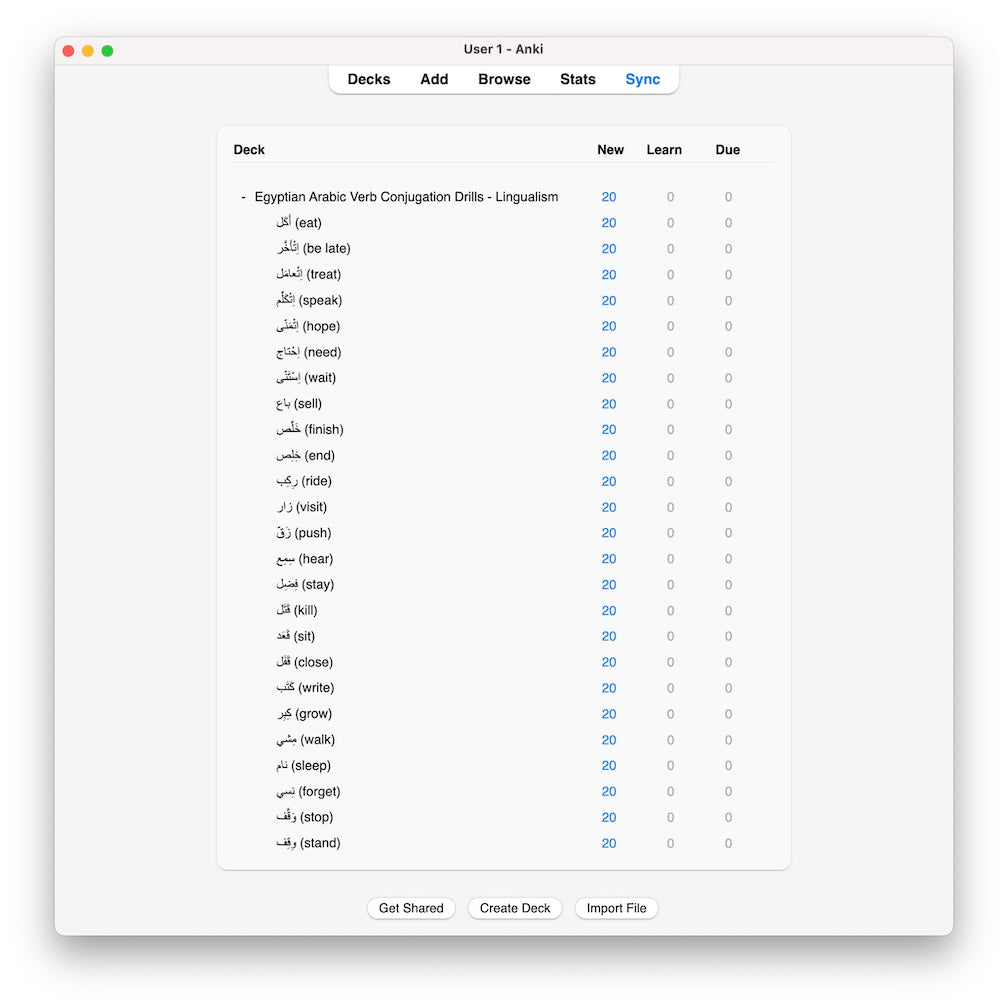1008x1008 pixels.
Task: Open the Decks tab
Action: click(369, 79)
